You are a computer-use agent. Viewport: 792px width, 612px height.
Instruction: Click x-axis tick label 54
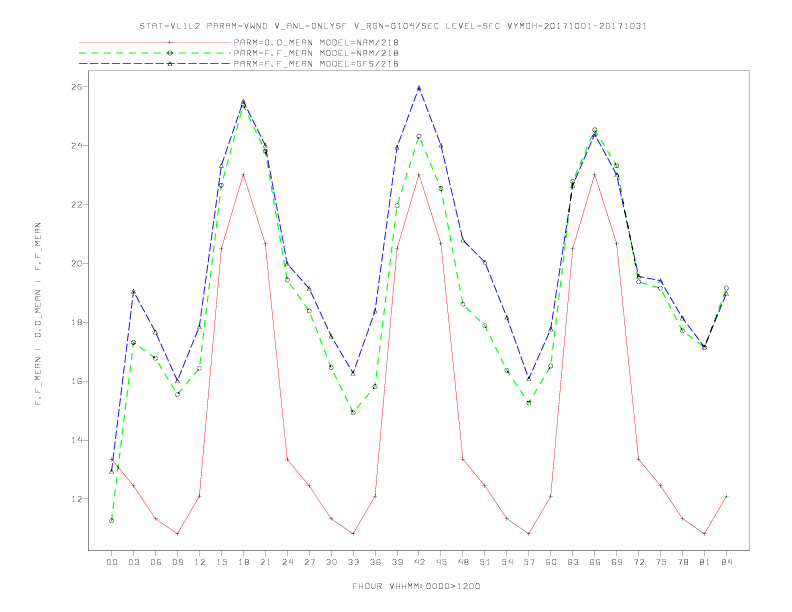(x=507, y=562)
